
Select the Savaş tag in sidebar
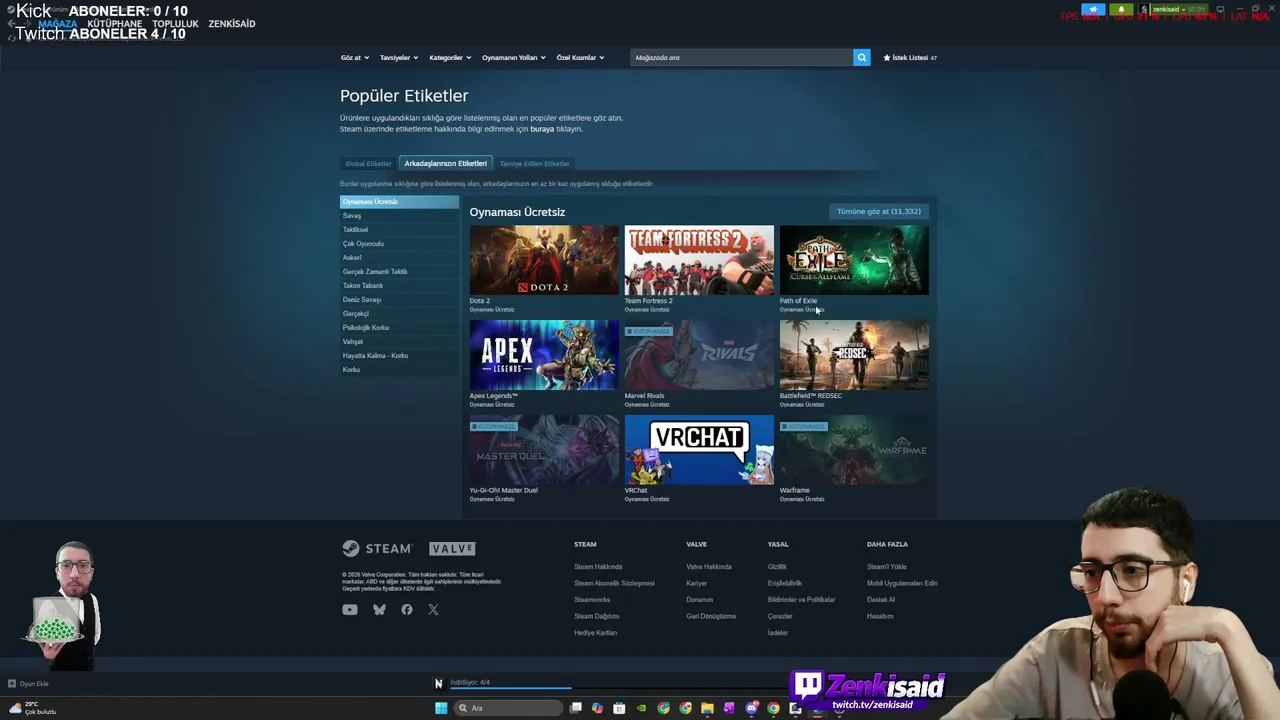pos(399,216)
